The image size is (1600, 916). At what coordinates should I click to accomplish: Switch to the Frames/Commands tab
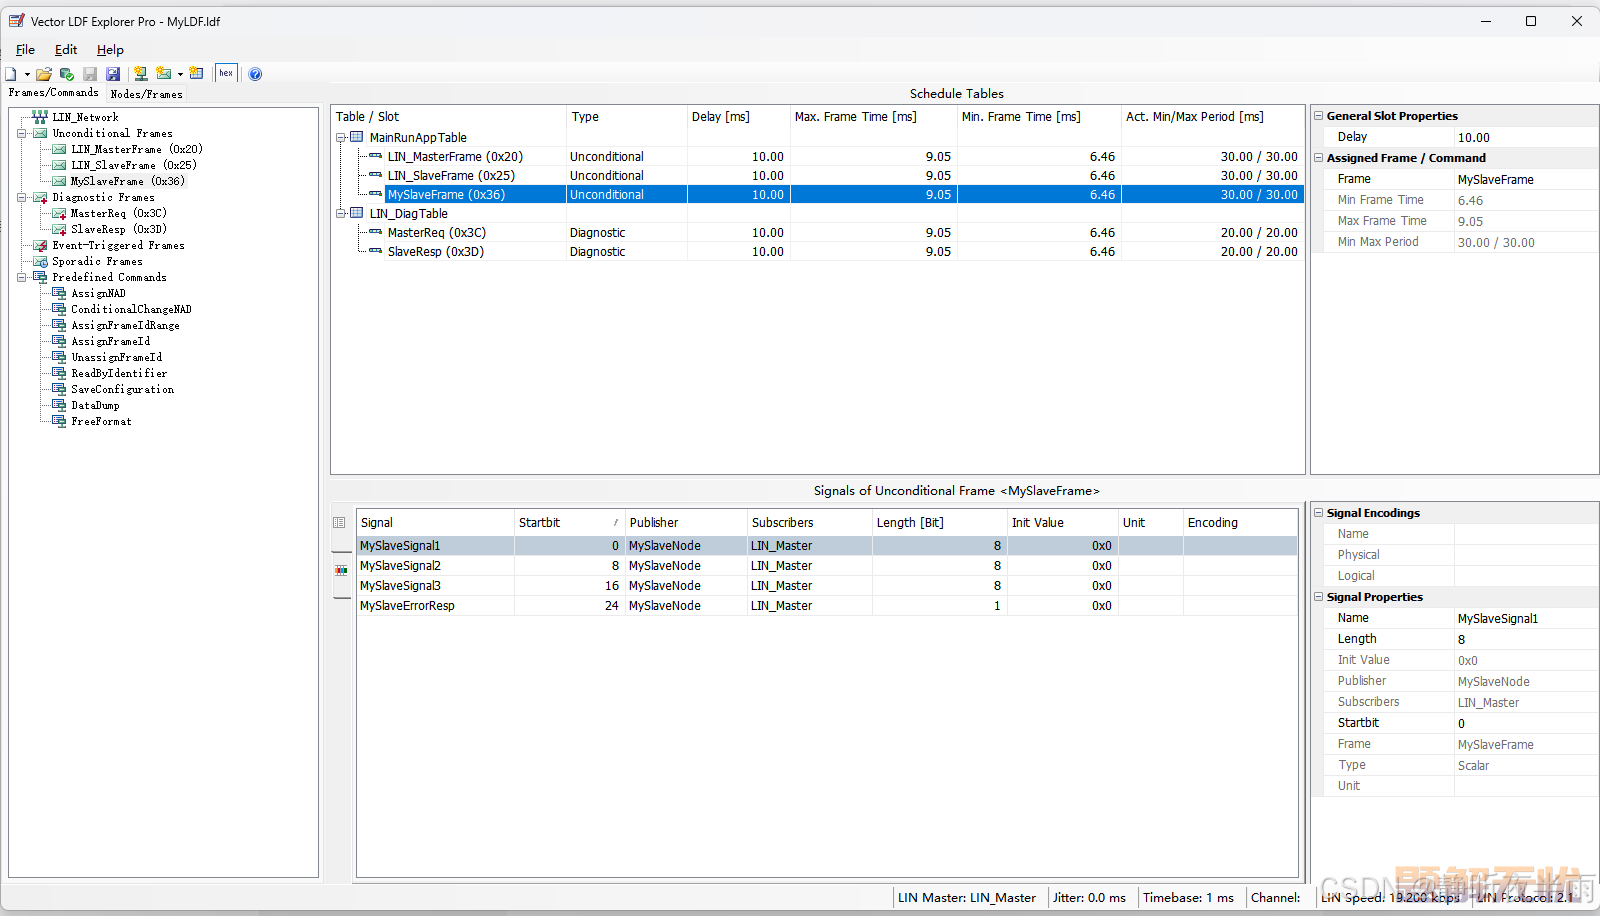tap(54, 93)
